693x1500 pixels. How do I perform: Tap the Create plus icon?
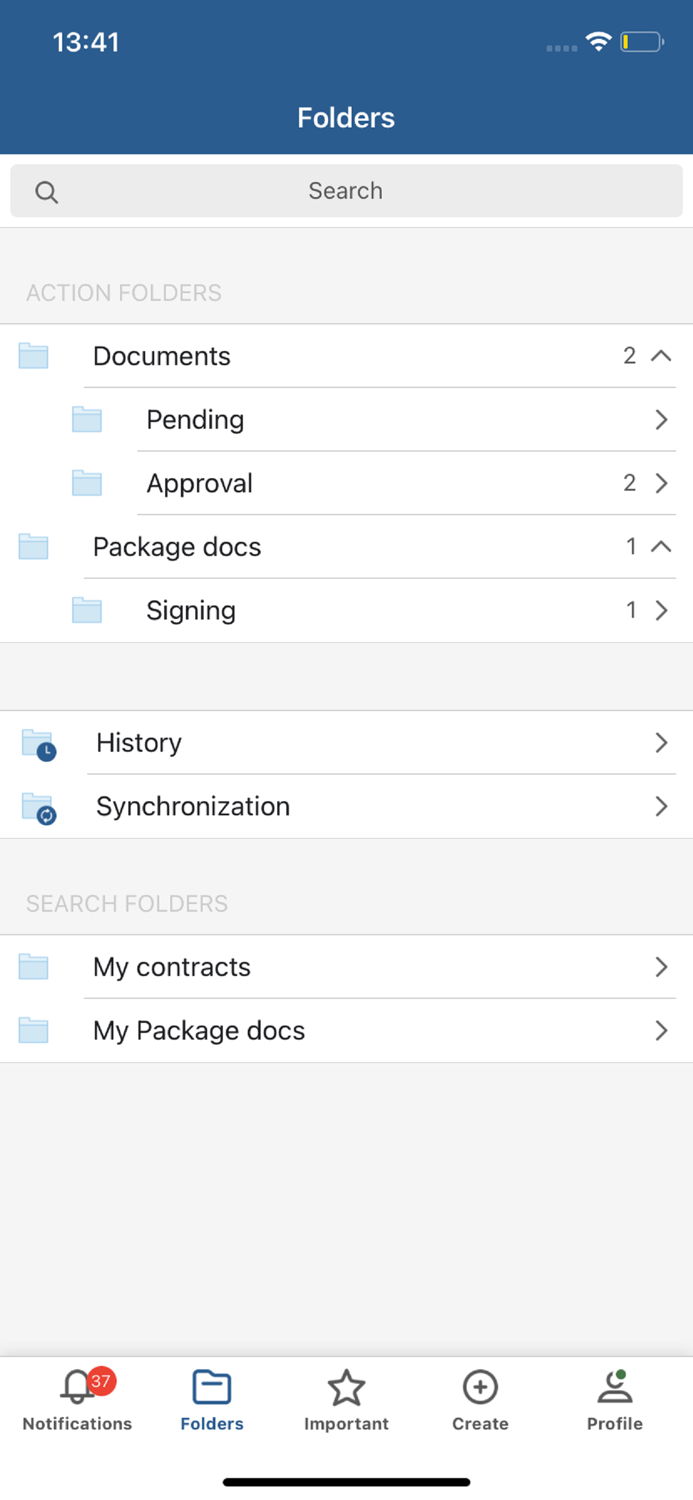(x=480, y=1388)
